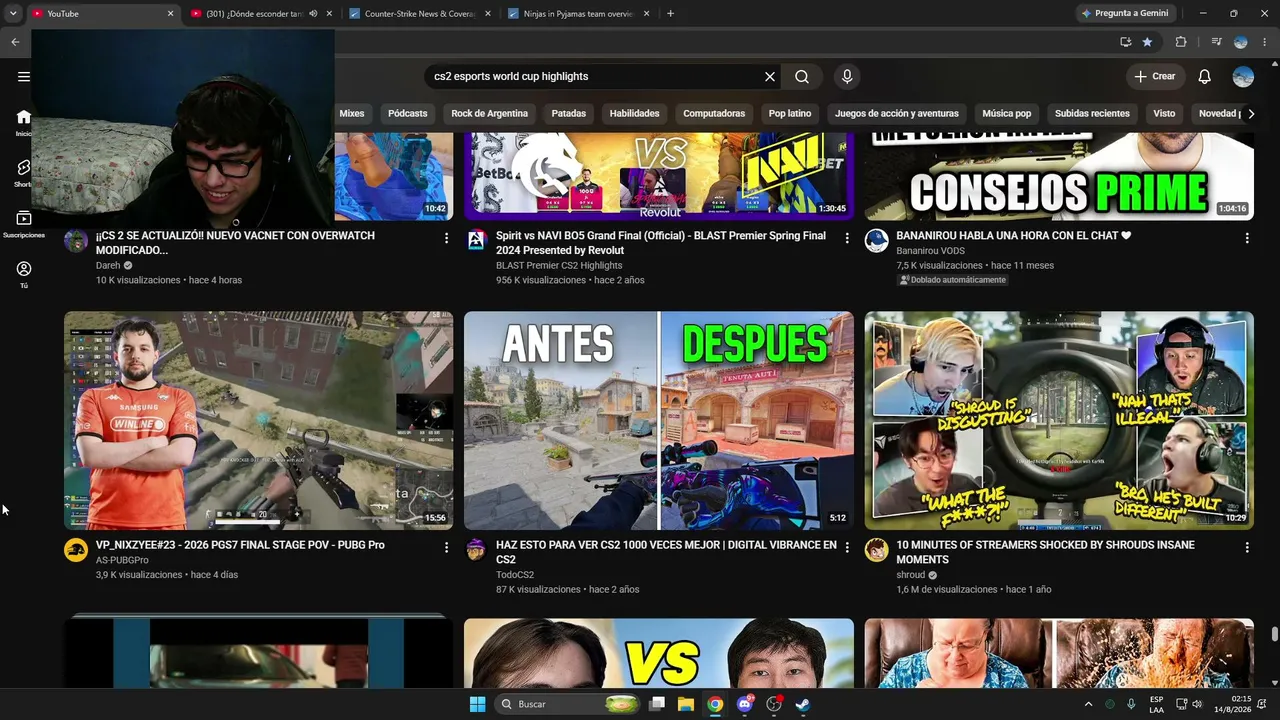
Task: Open the Dareh channel link
Action: click(x=108, y=266)
